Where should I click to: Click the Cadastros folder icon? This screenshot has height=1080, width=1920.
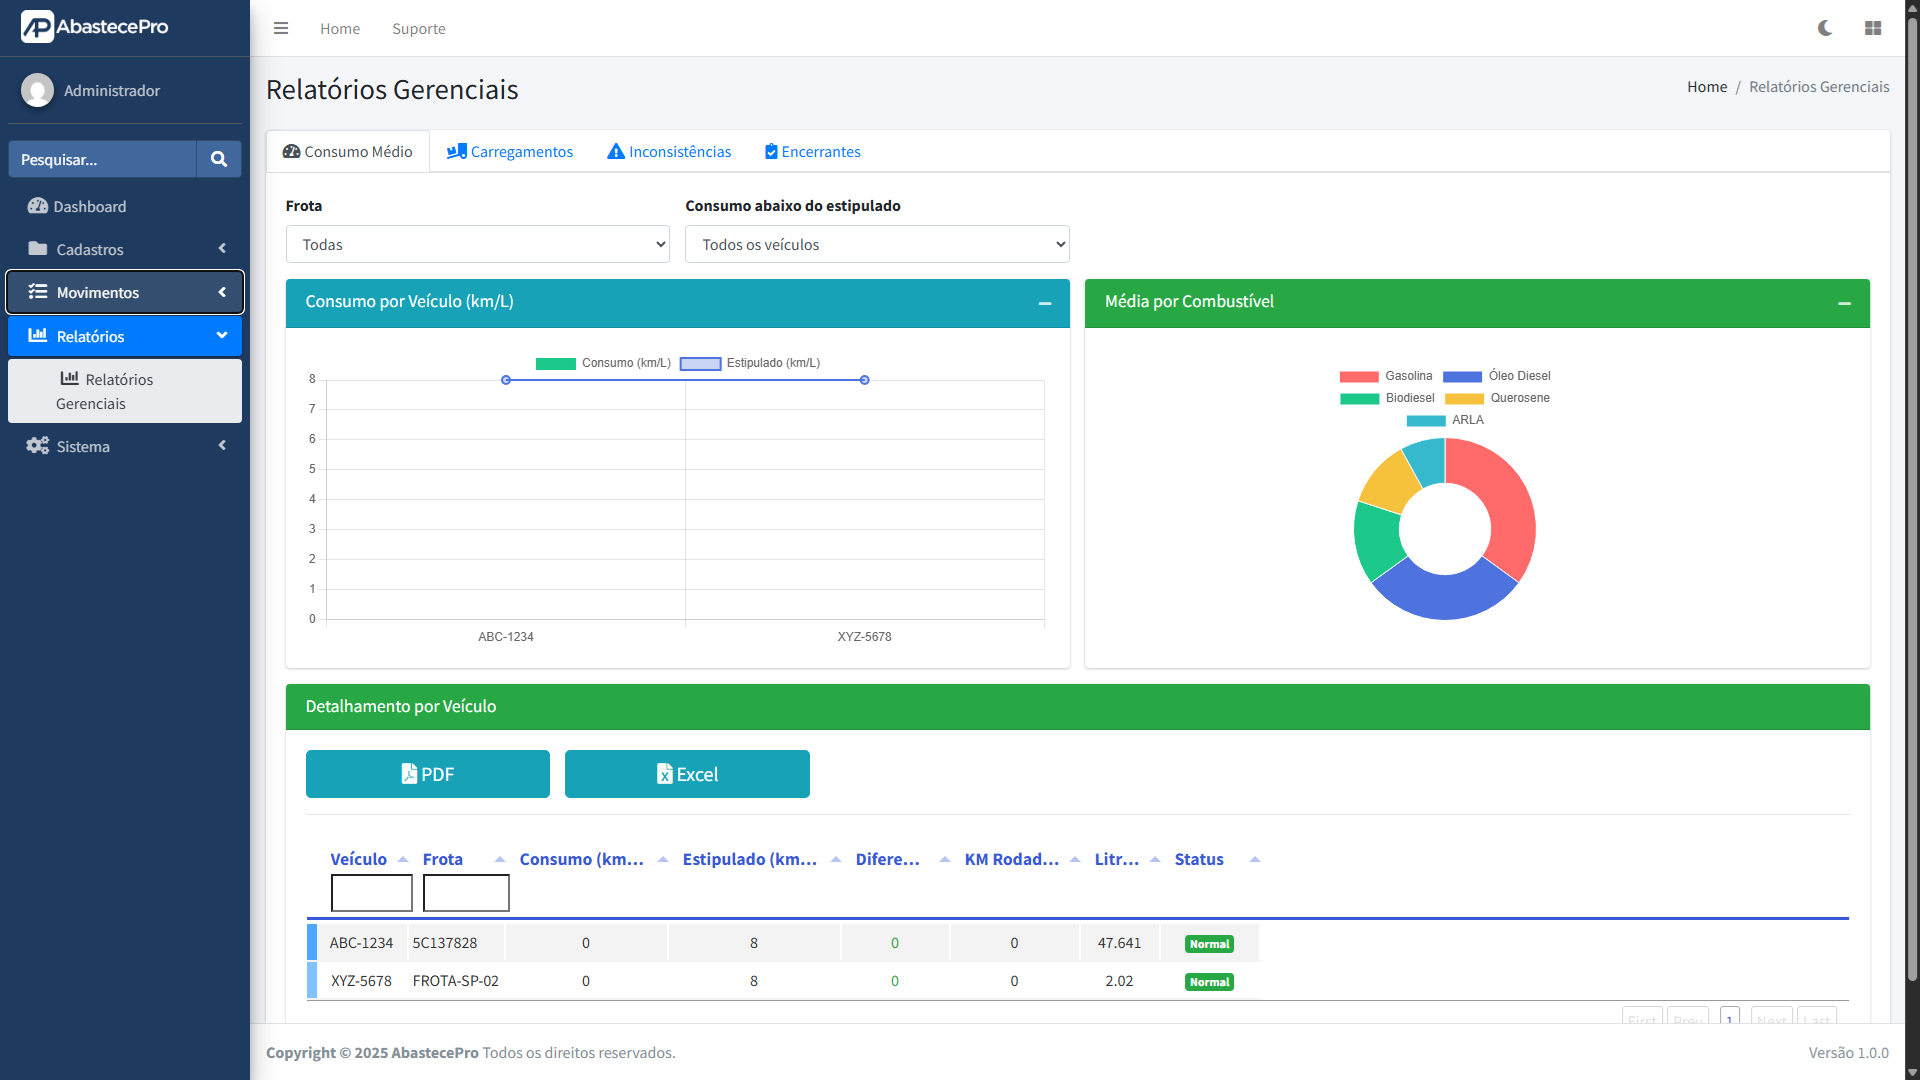(x=38, y=249)
